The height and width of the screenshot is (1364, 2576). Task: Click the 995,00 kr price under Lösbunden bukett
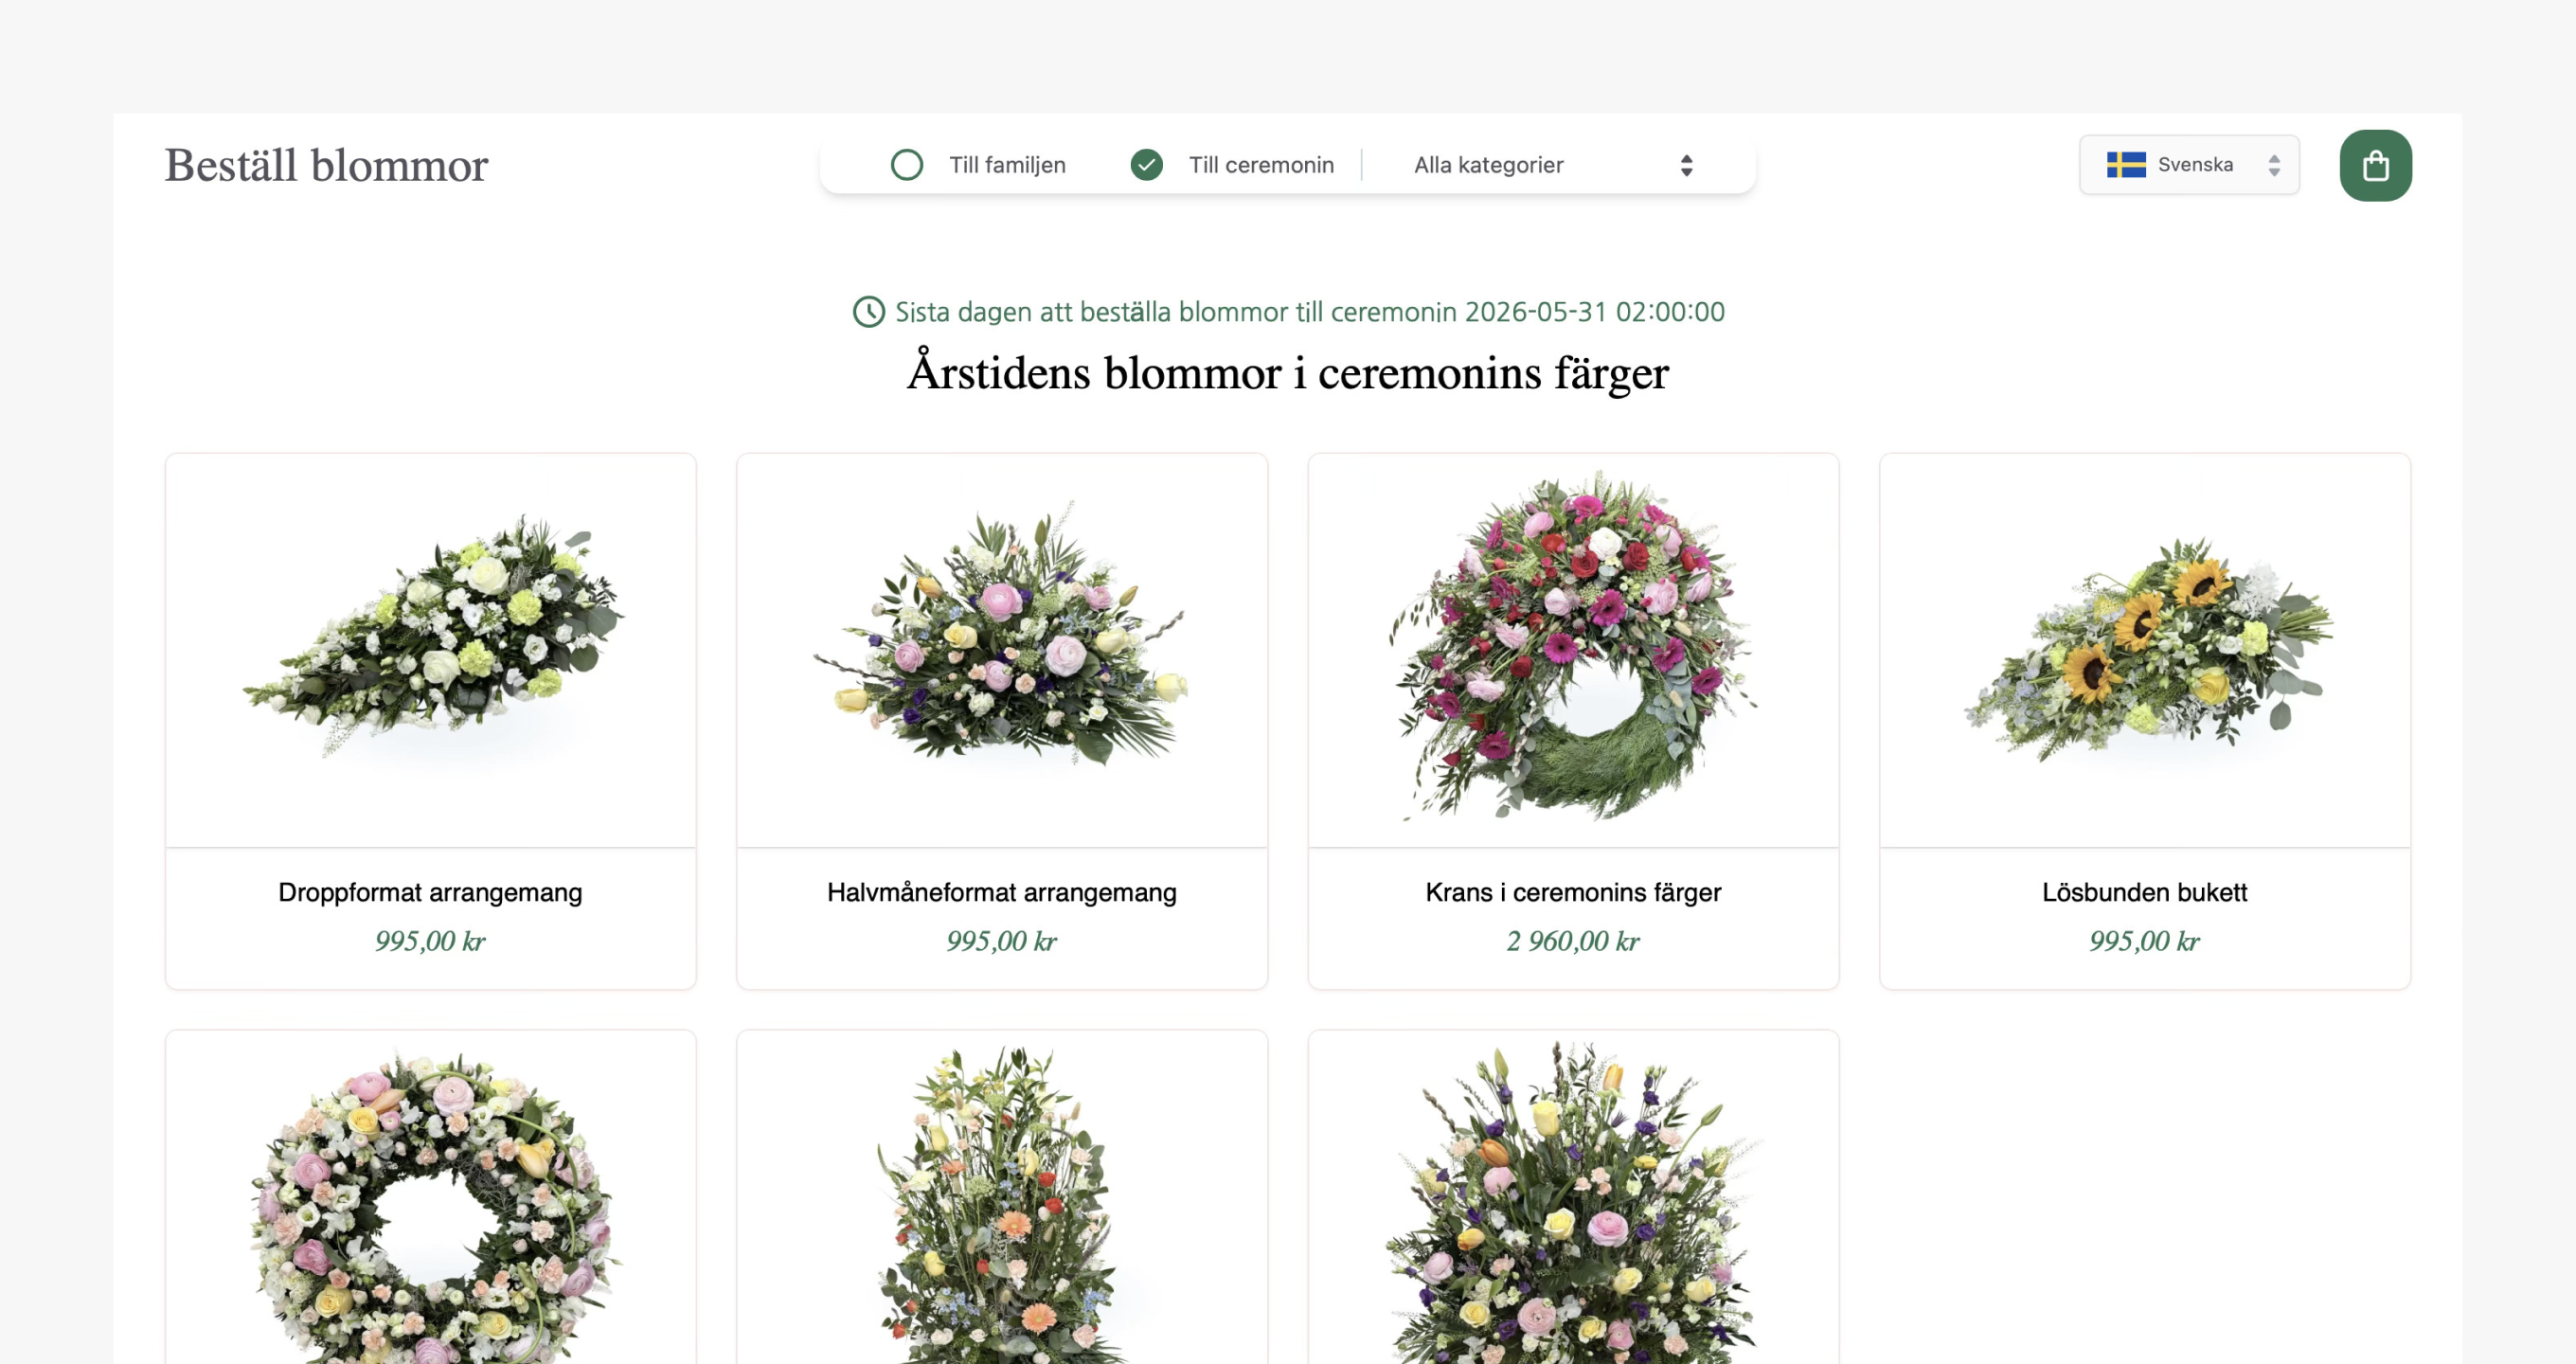tap(2144, 941)
